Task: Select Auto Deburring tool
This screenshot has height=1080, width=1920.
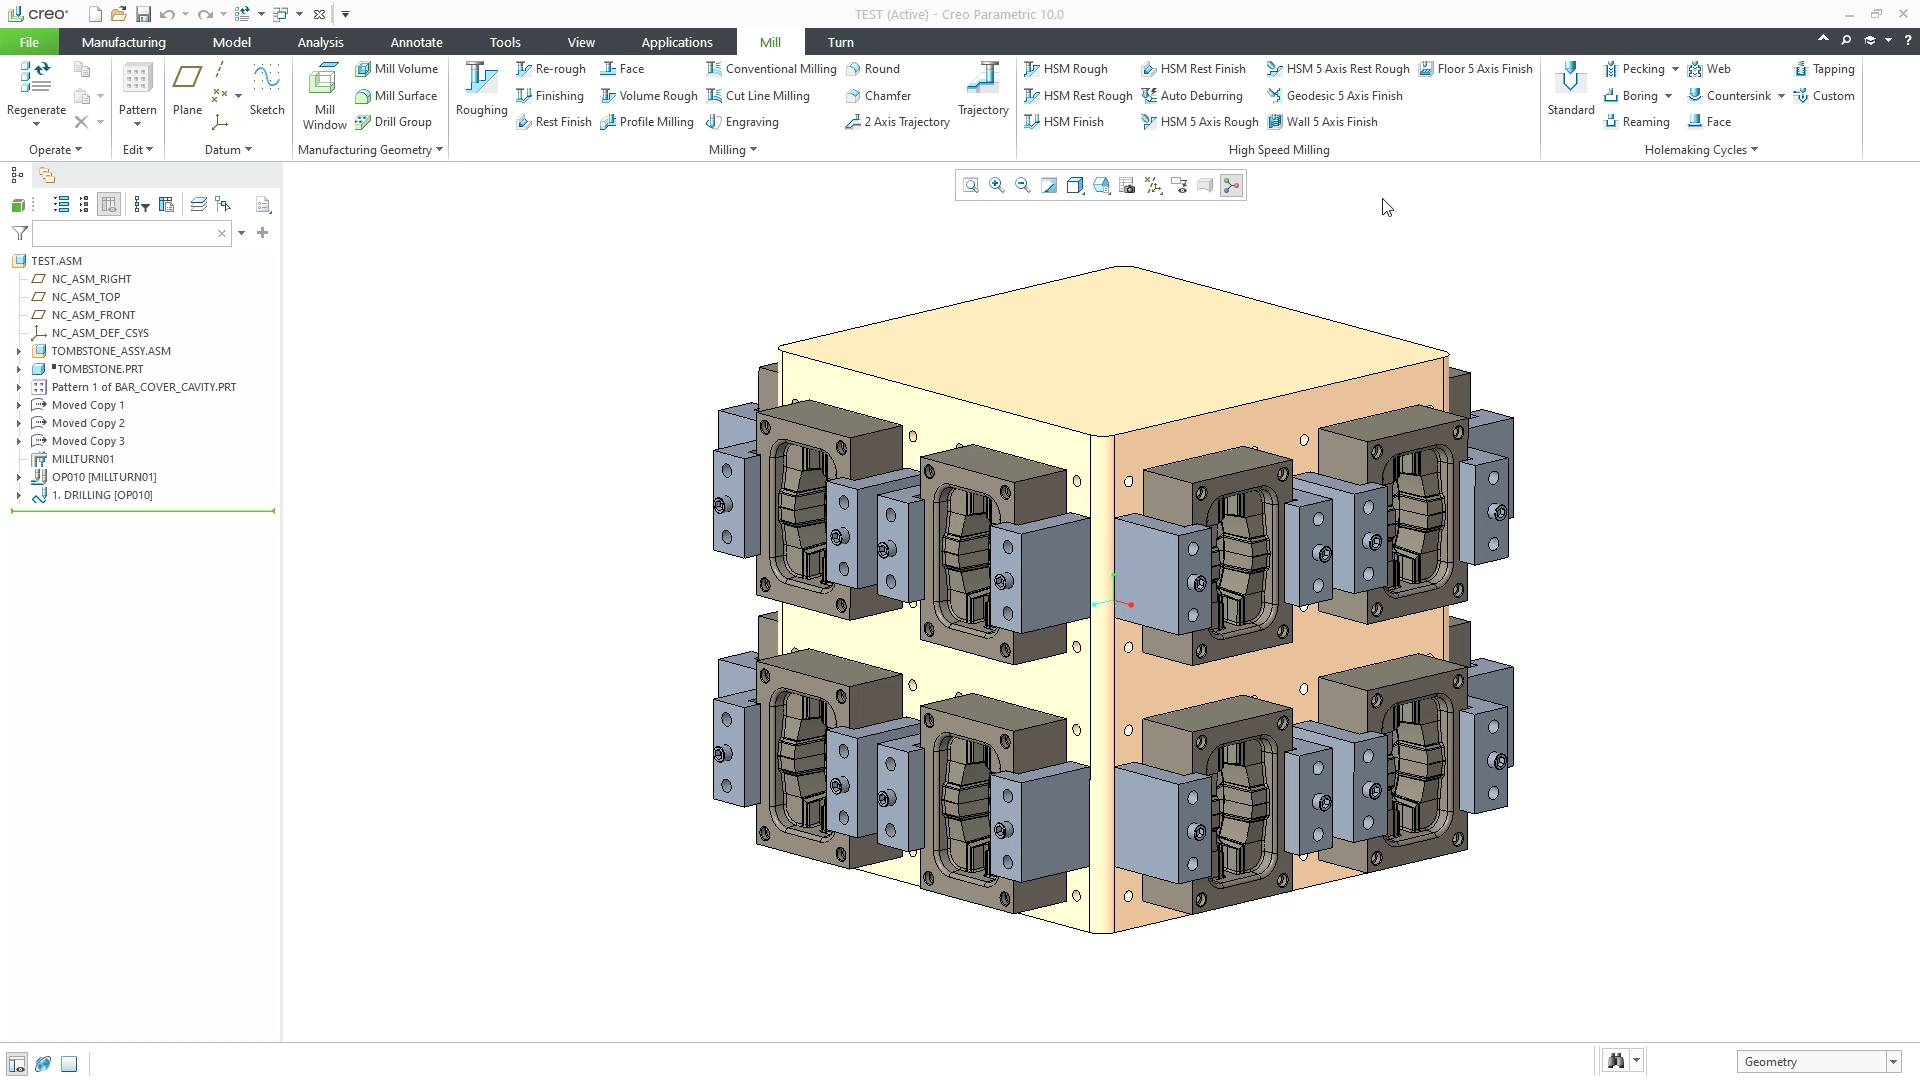Action: point(1192,96)
